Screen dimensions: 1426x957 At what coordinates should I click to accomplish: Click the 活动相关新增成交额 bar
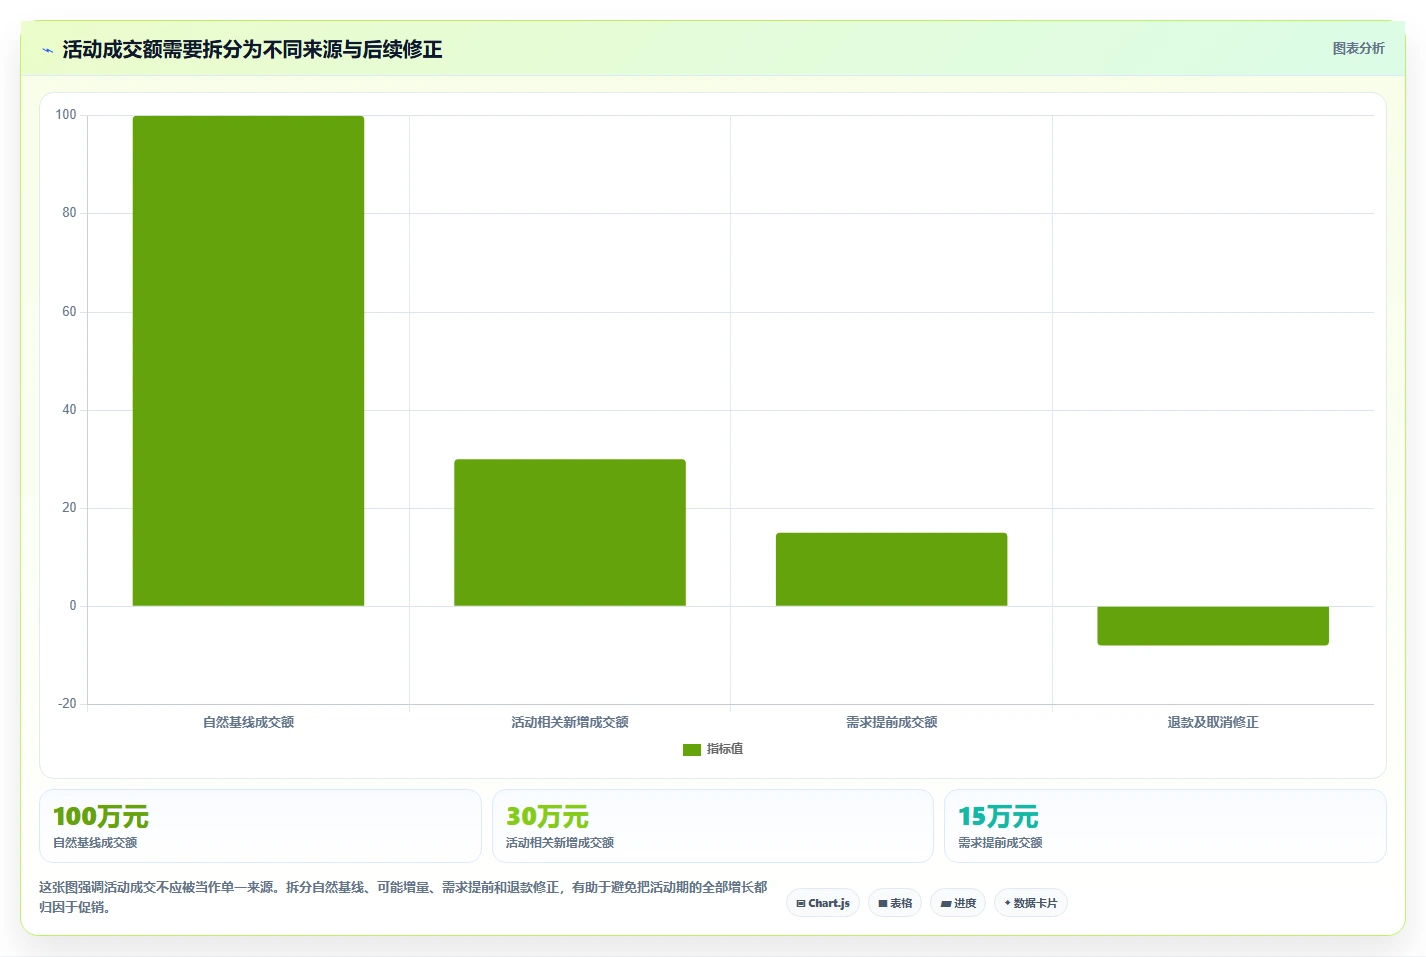(x=570, y=532)
